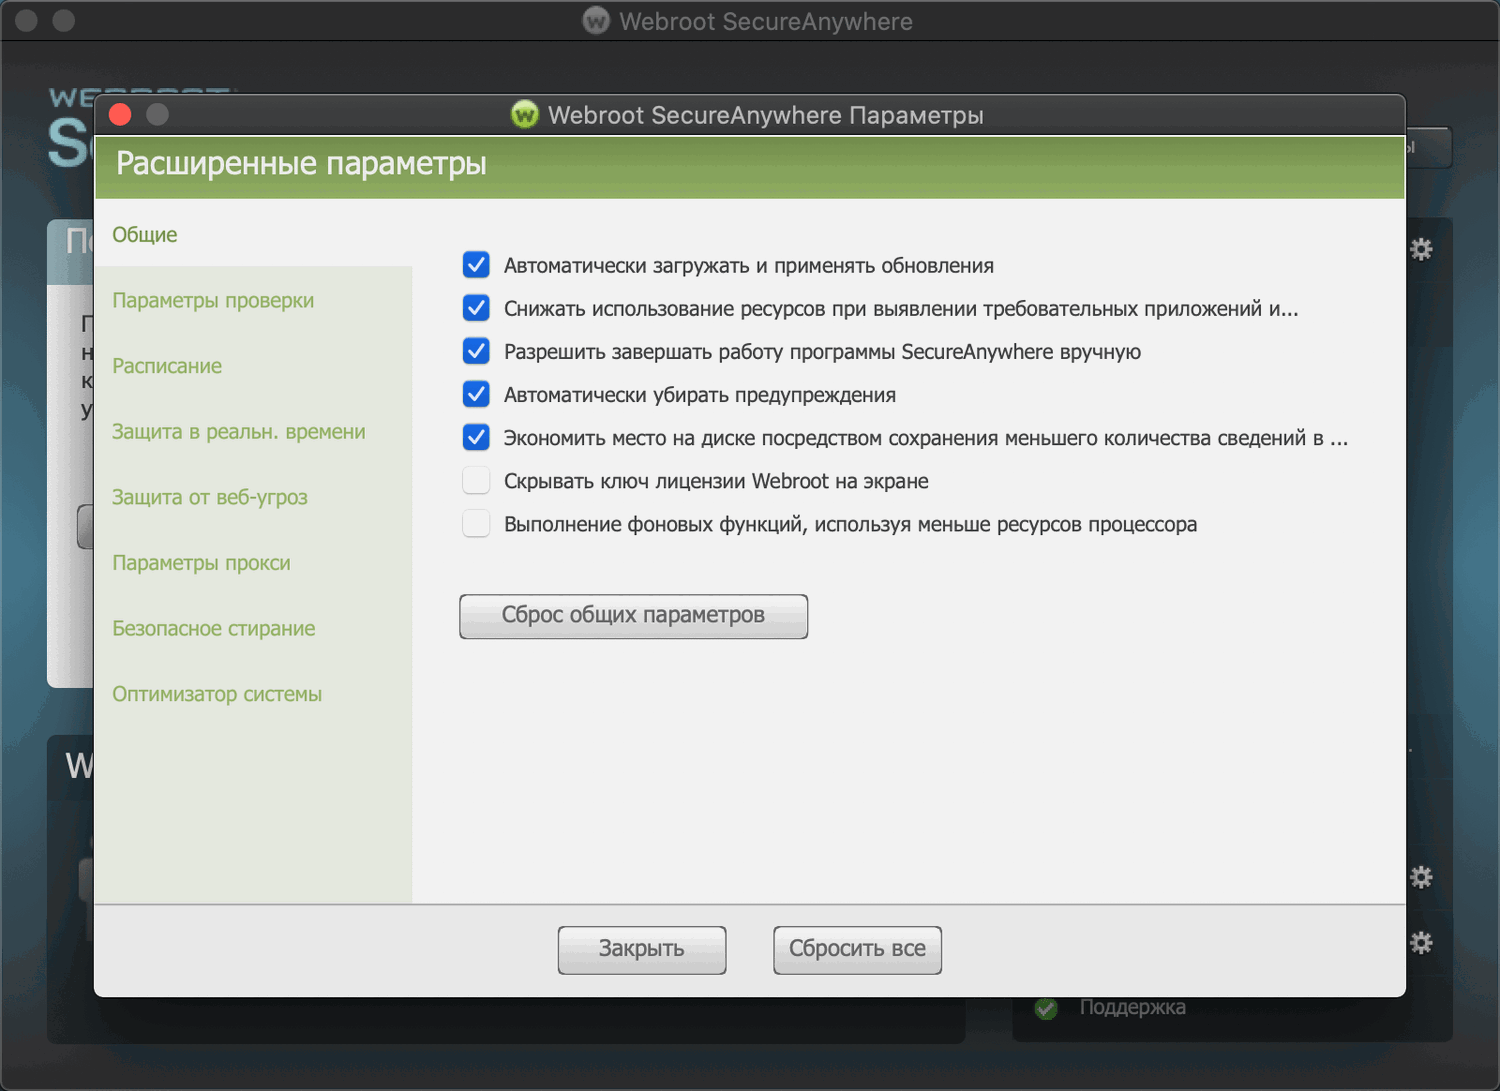Screen dimensions: 1500x1091
Task: Switch to the Расписание section
Action: coord(167,366)
